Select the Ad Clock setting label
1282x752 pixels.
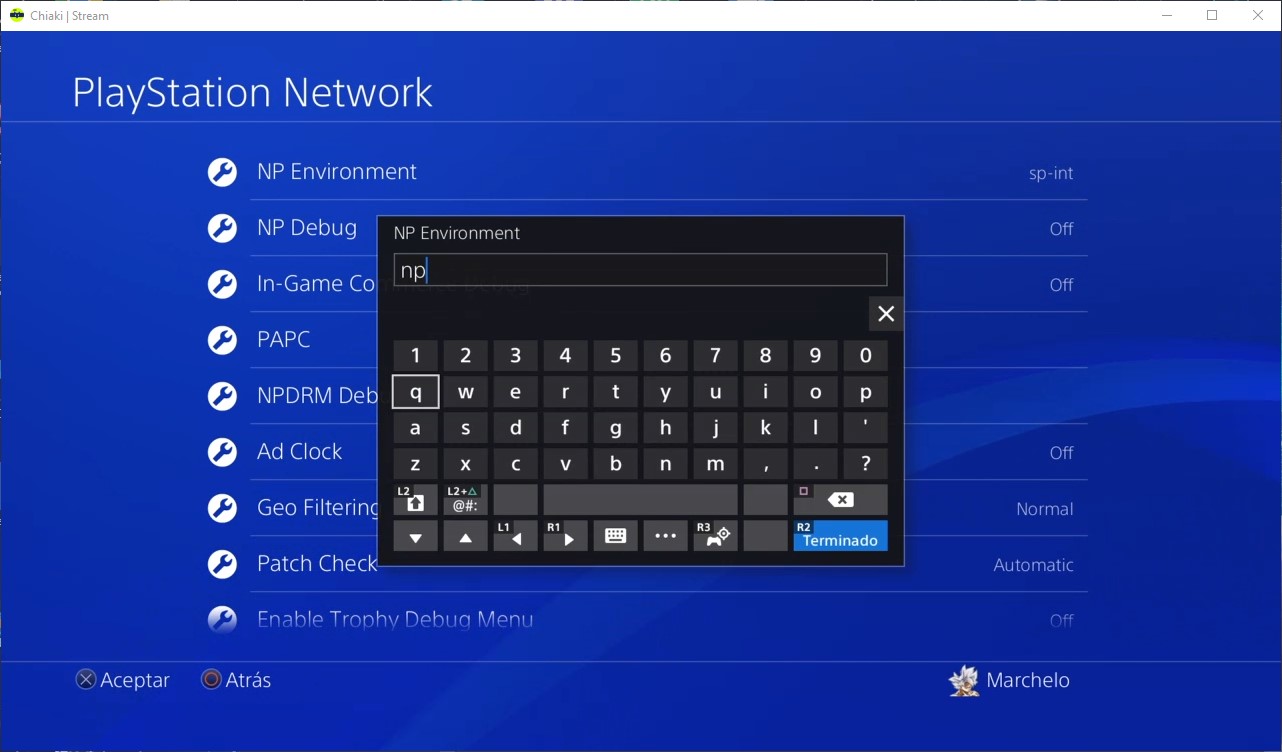point(300,452)
